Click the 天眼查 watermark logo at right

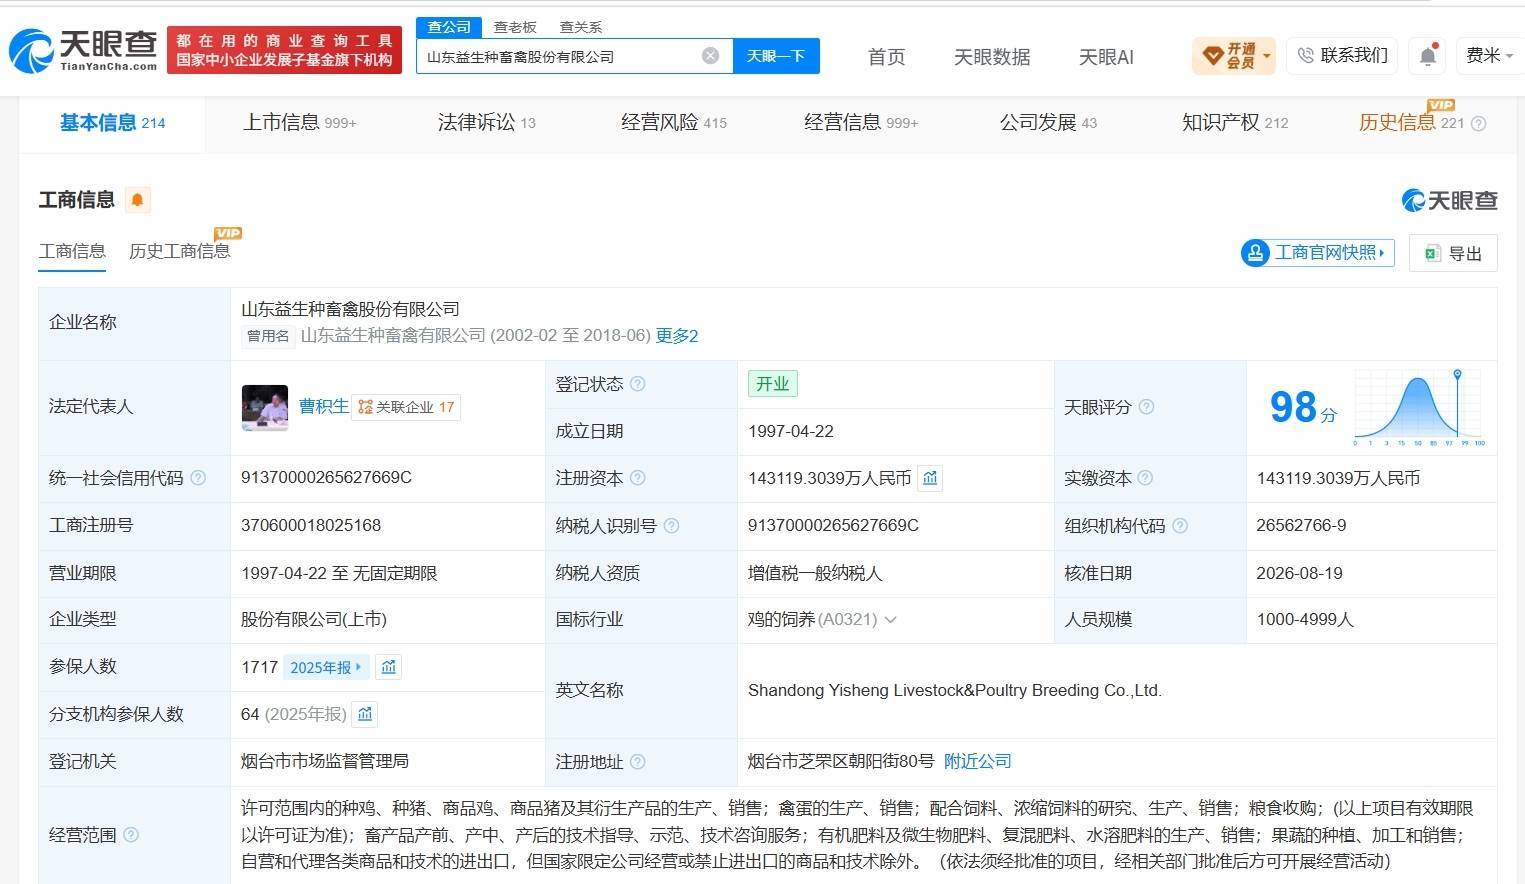click(1449, 200)
